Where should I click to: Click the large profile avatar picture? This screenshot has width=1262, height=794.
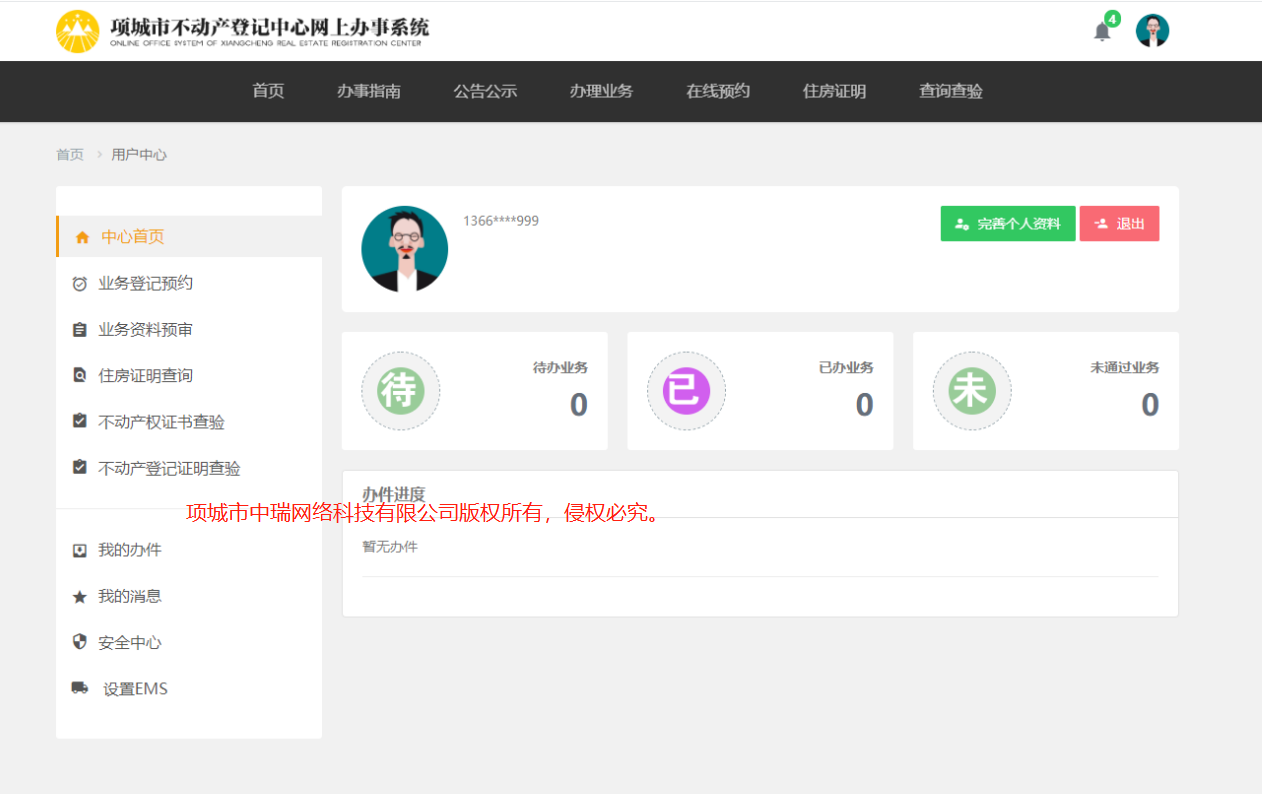[x=404, y=249]
